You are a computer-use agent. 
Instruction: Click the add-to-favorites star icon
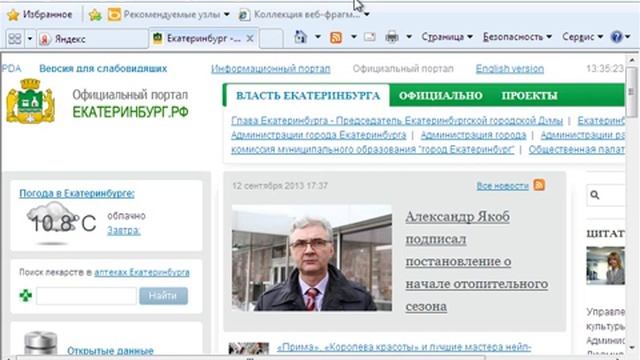click(95, 15)
